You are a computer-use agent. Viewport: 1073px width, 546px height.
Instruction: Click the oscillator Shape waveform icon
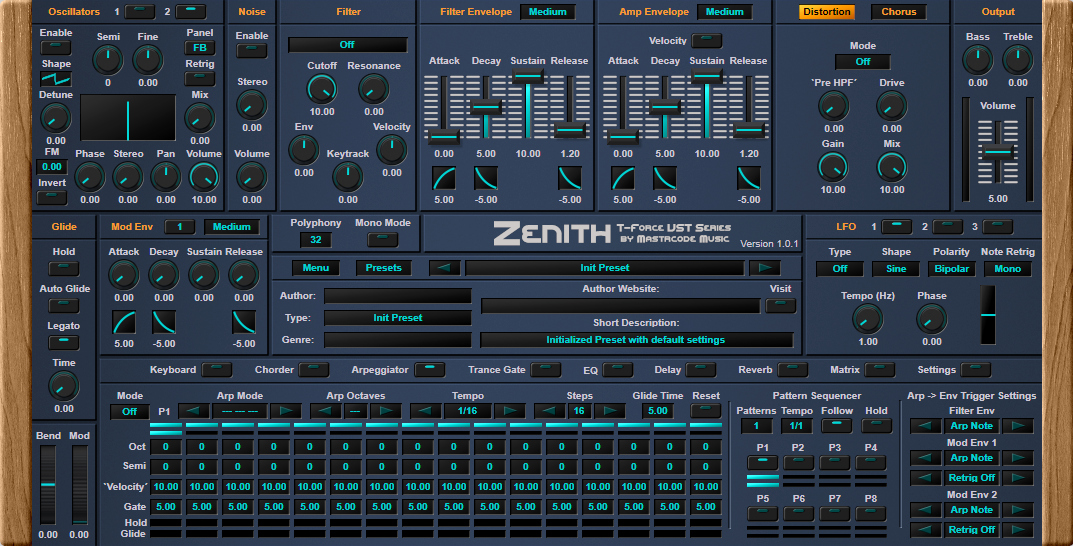click(x=55, y=79)
